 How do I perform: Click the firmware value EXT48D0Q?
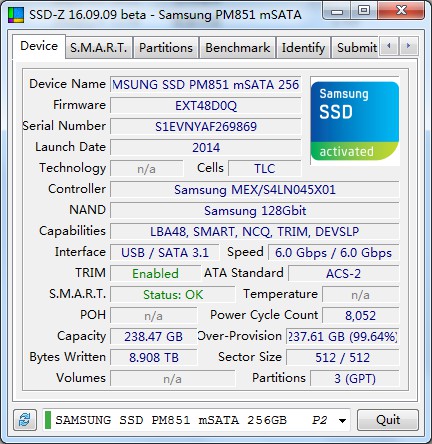206,106
